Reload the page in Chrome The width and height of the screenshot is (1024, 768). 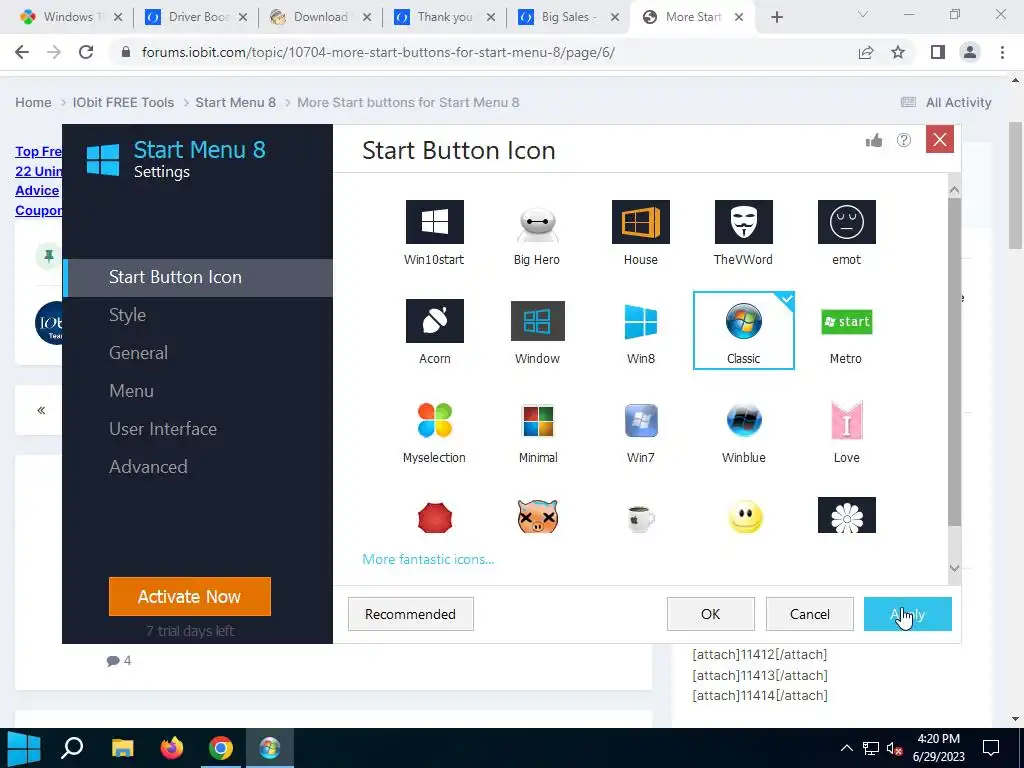86,52
